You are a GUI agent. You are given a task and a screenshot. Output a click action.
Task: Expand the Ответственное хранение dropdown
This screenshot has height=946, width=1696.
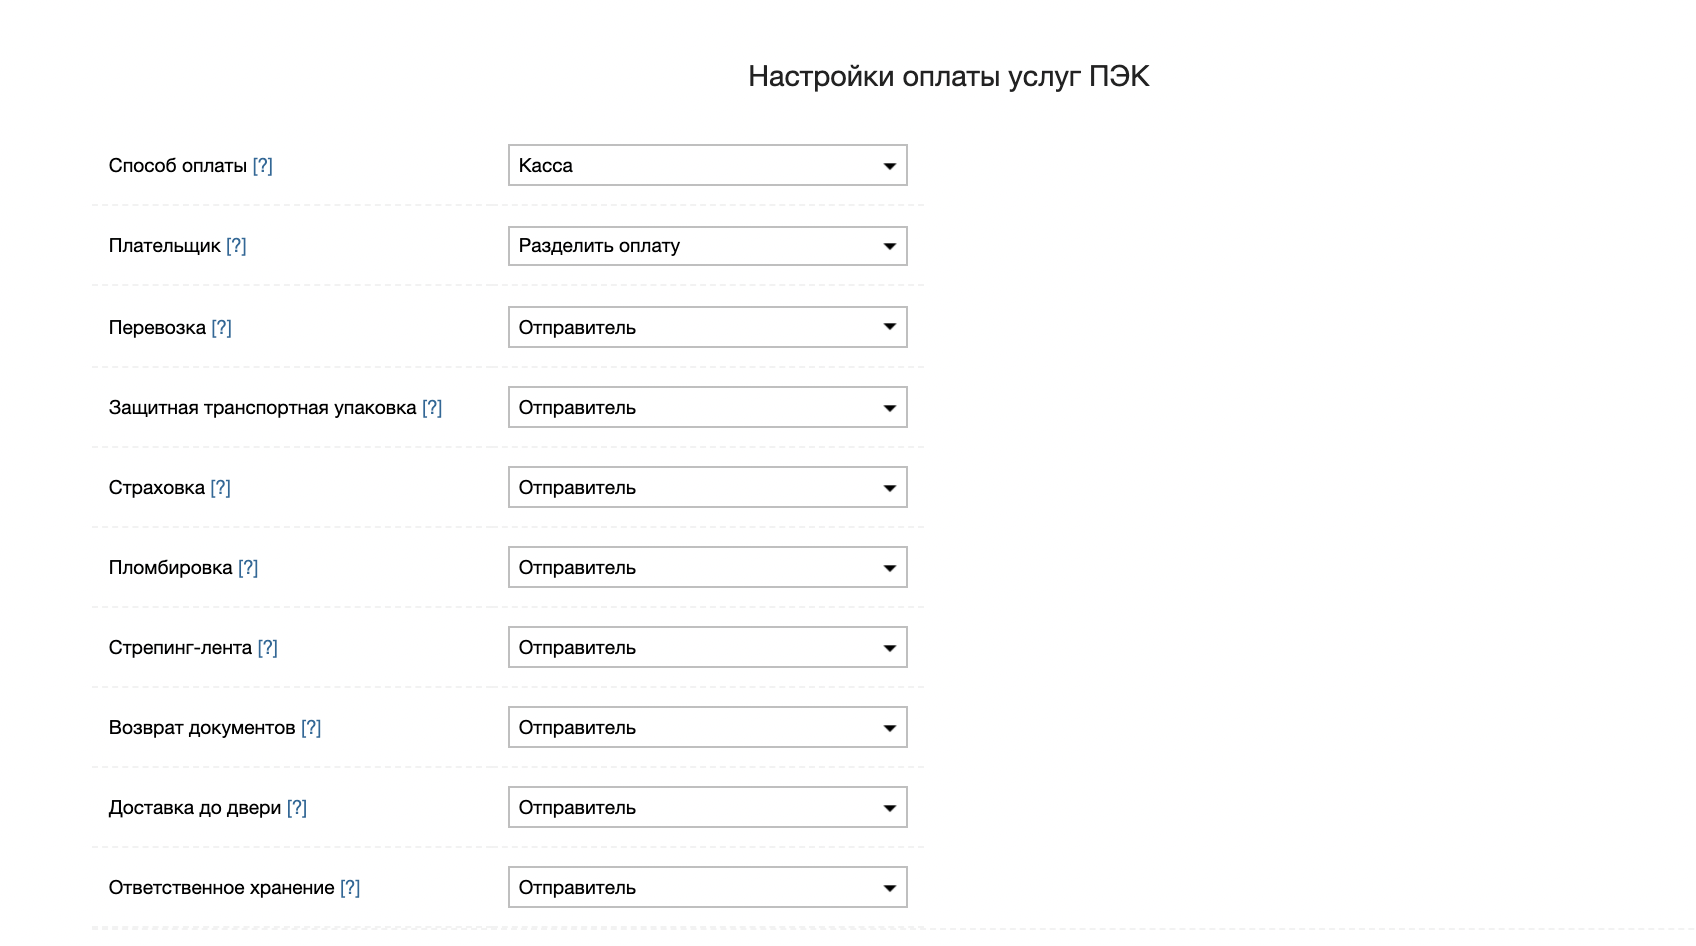coord(707,887)
